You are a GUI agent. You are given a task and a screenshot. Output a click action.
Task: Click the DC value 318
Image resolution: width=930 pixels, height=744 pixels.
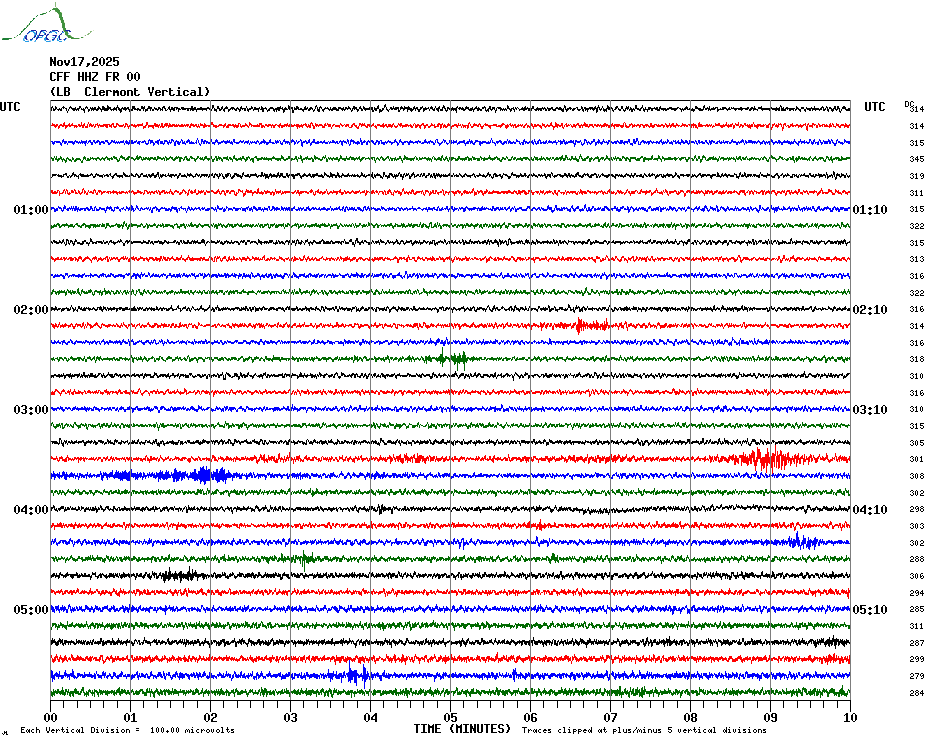pyautogui.click(x=917, y=360)
